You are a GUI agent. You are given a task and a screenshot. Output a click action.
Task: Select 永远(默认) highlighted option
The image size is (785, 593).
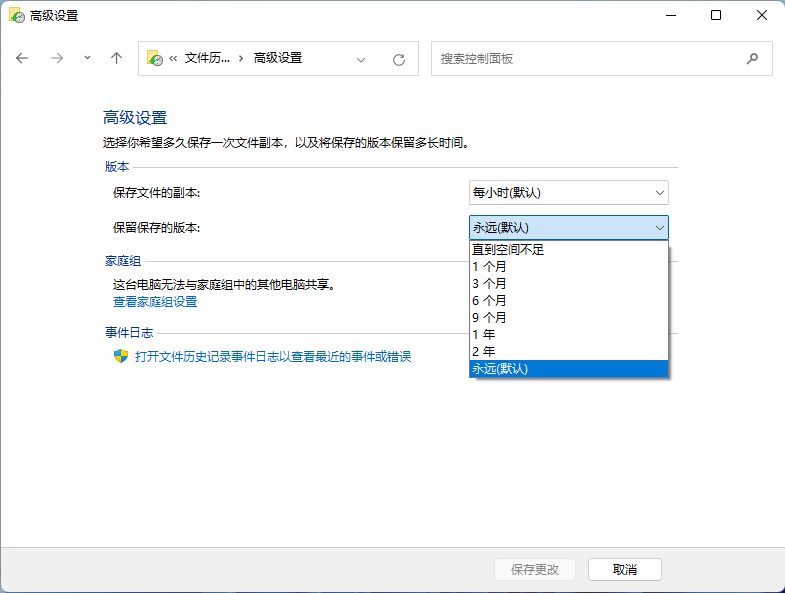[500, 369]
